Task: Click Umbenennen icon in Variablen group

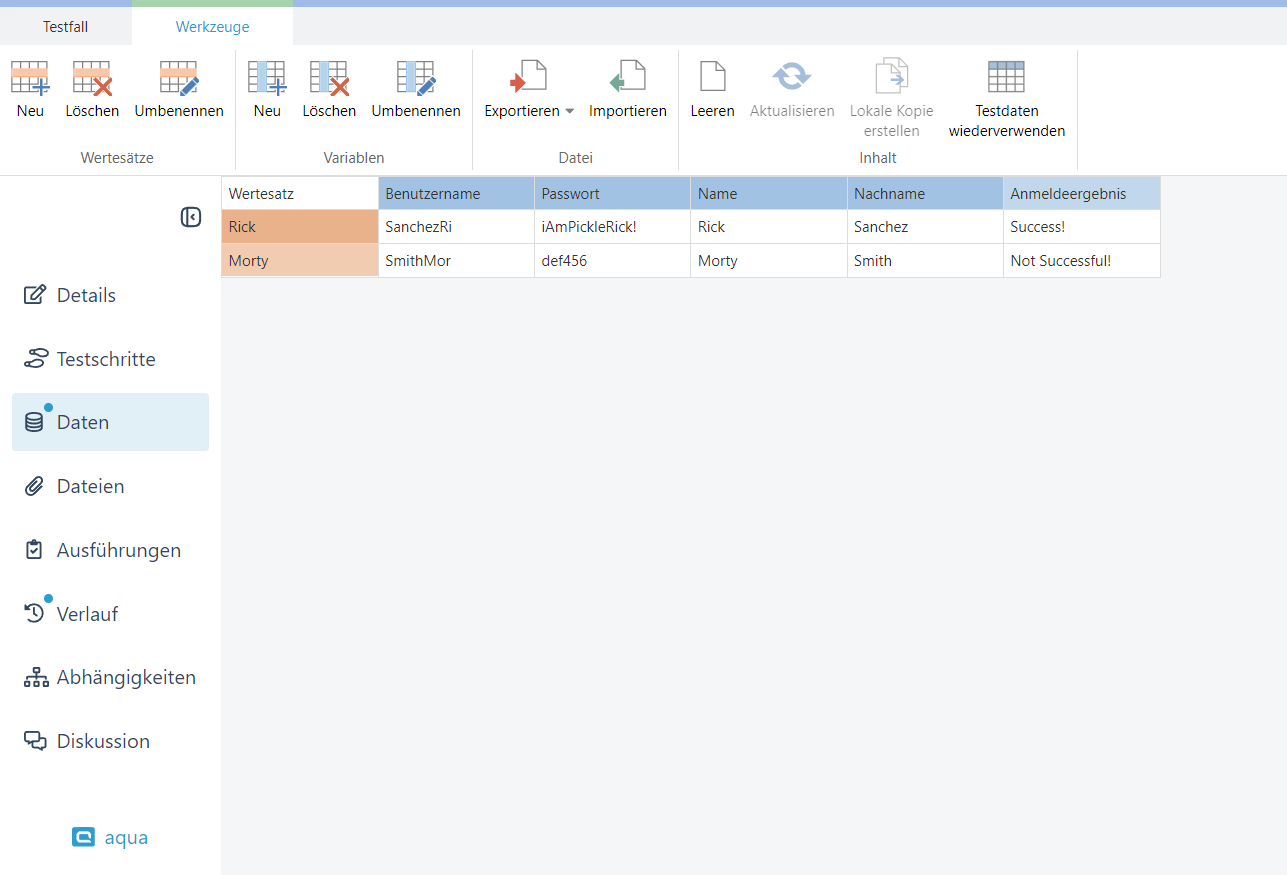Action: tap(416, 78)
